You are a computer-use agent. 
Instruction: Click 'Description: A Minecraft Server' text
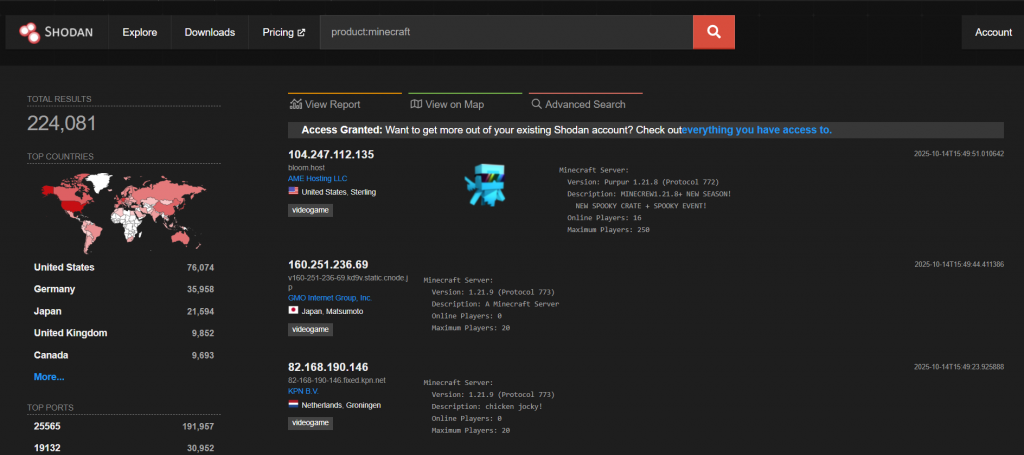(x=495, y=304)
